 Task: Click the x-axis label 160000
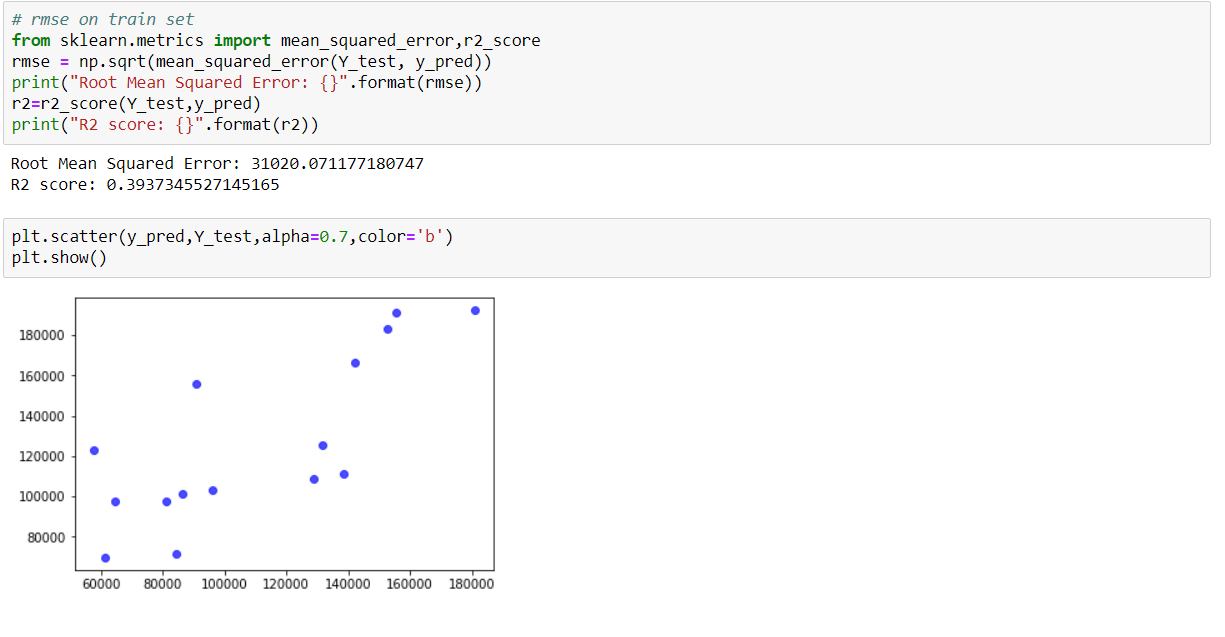coord(409,584)
